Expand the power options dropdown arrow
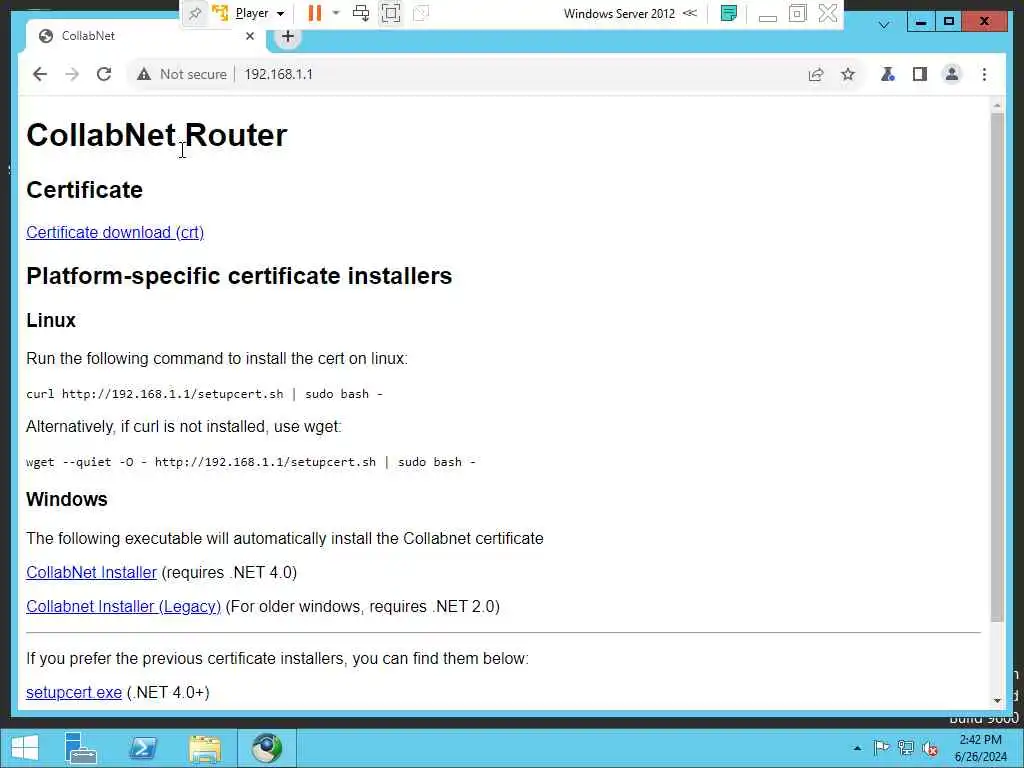 coord(336,13)
